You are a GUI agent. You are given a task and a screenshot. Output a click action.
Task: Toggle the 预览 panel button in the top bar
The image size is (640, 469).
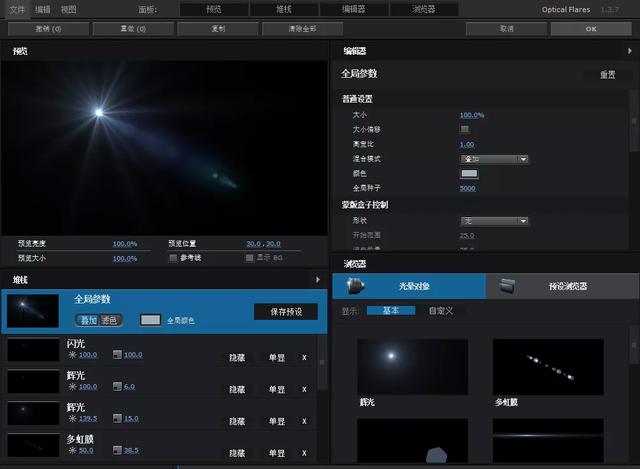pyautogui.click(x=214, y=9)
